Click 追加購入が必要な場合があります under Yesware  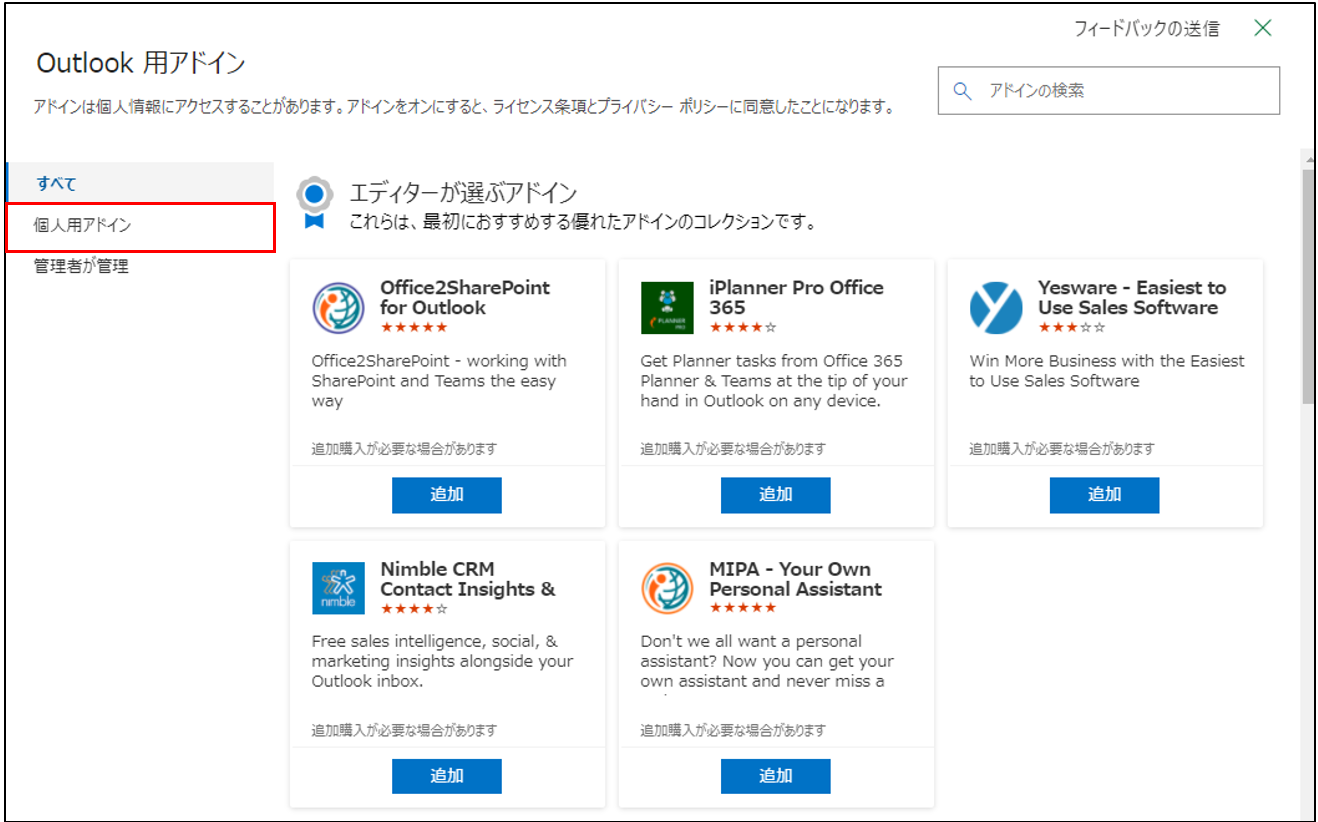[x=1062, y=449]
